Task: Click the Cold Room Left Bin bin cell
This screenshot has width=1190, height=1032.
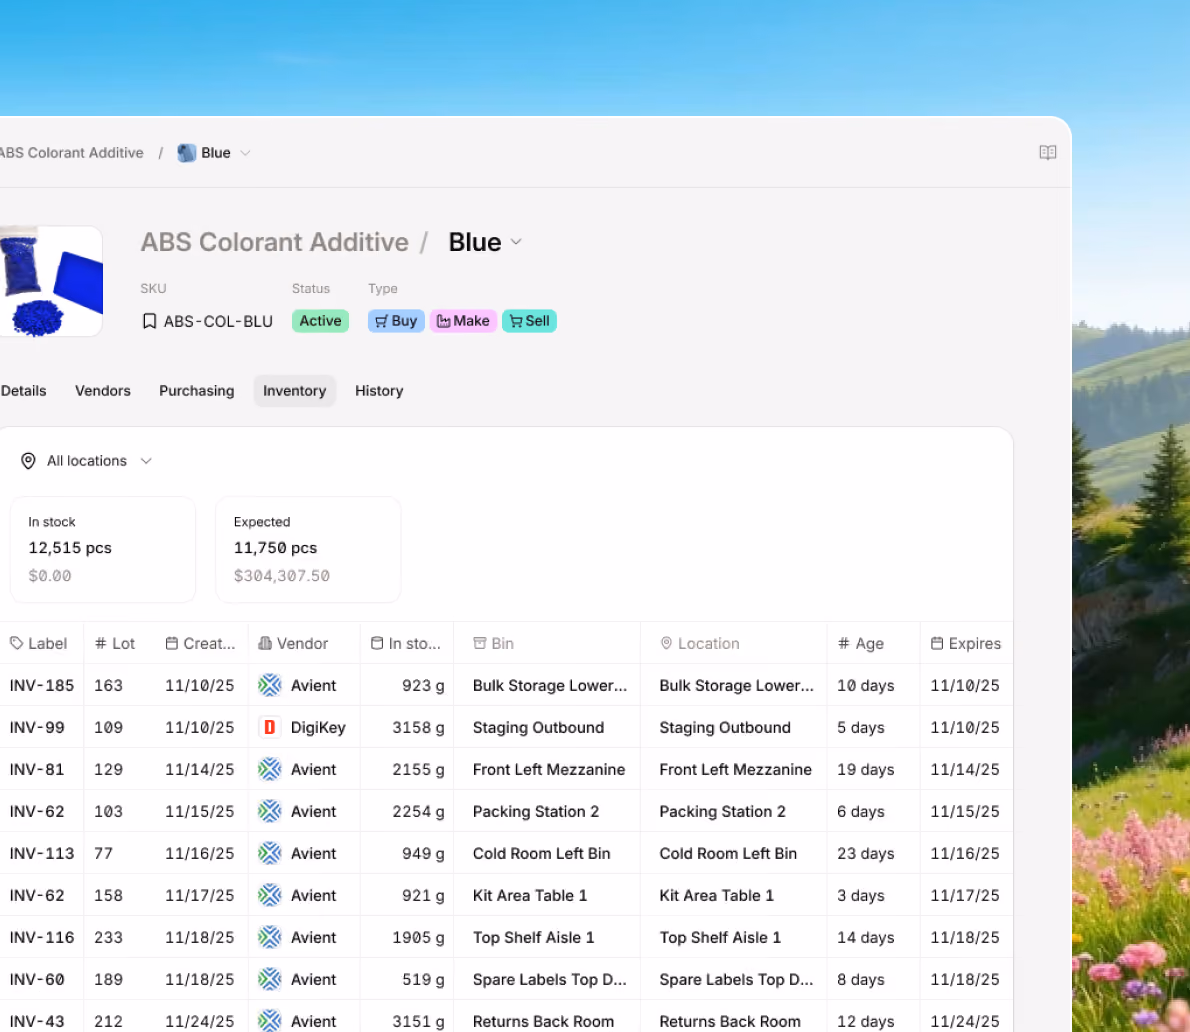Action: (x=547, y=854)
